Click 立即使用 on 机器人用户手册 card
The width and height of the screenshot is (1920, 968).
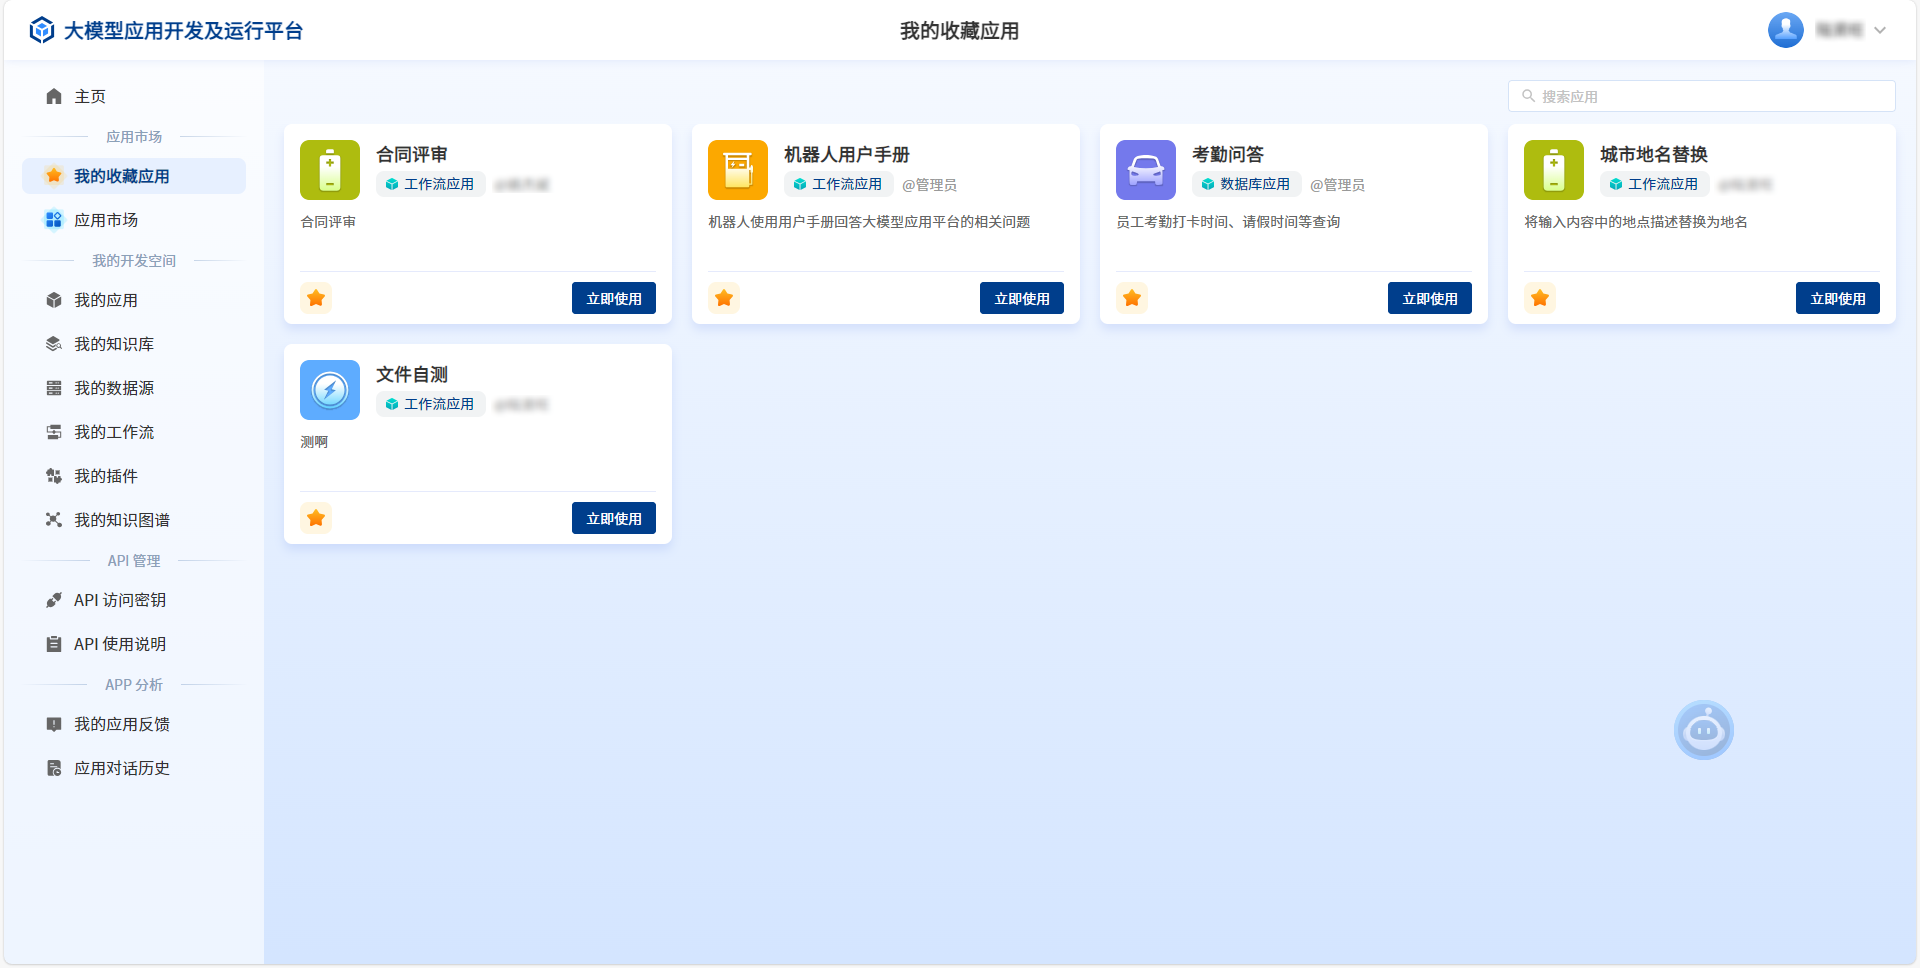click(x=1021, y=298)
